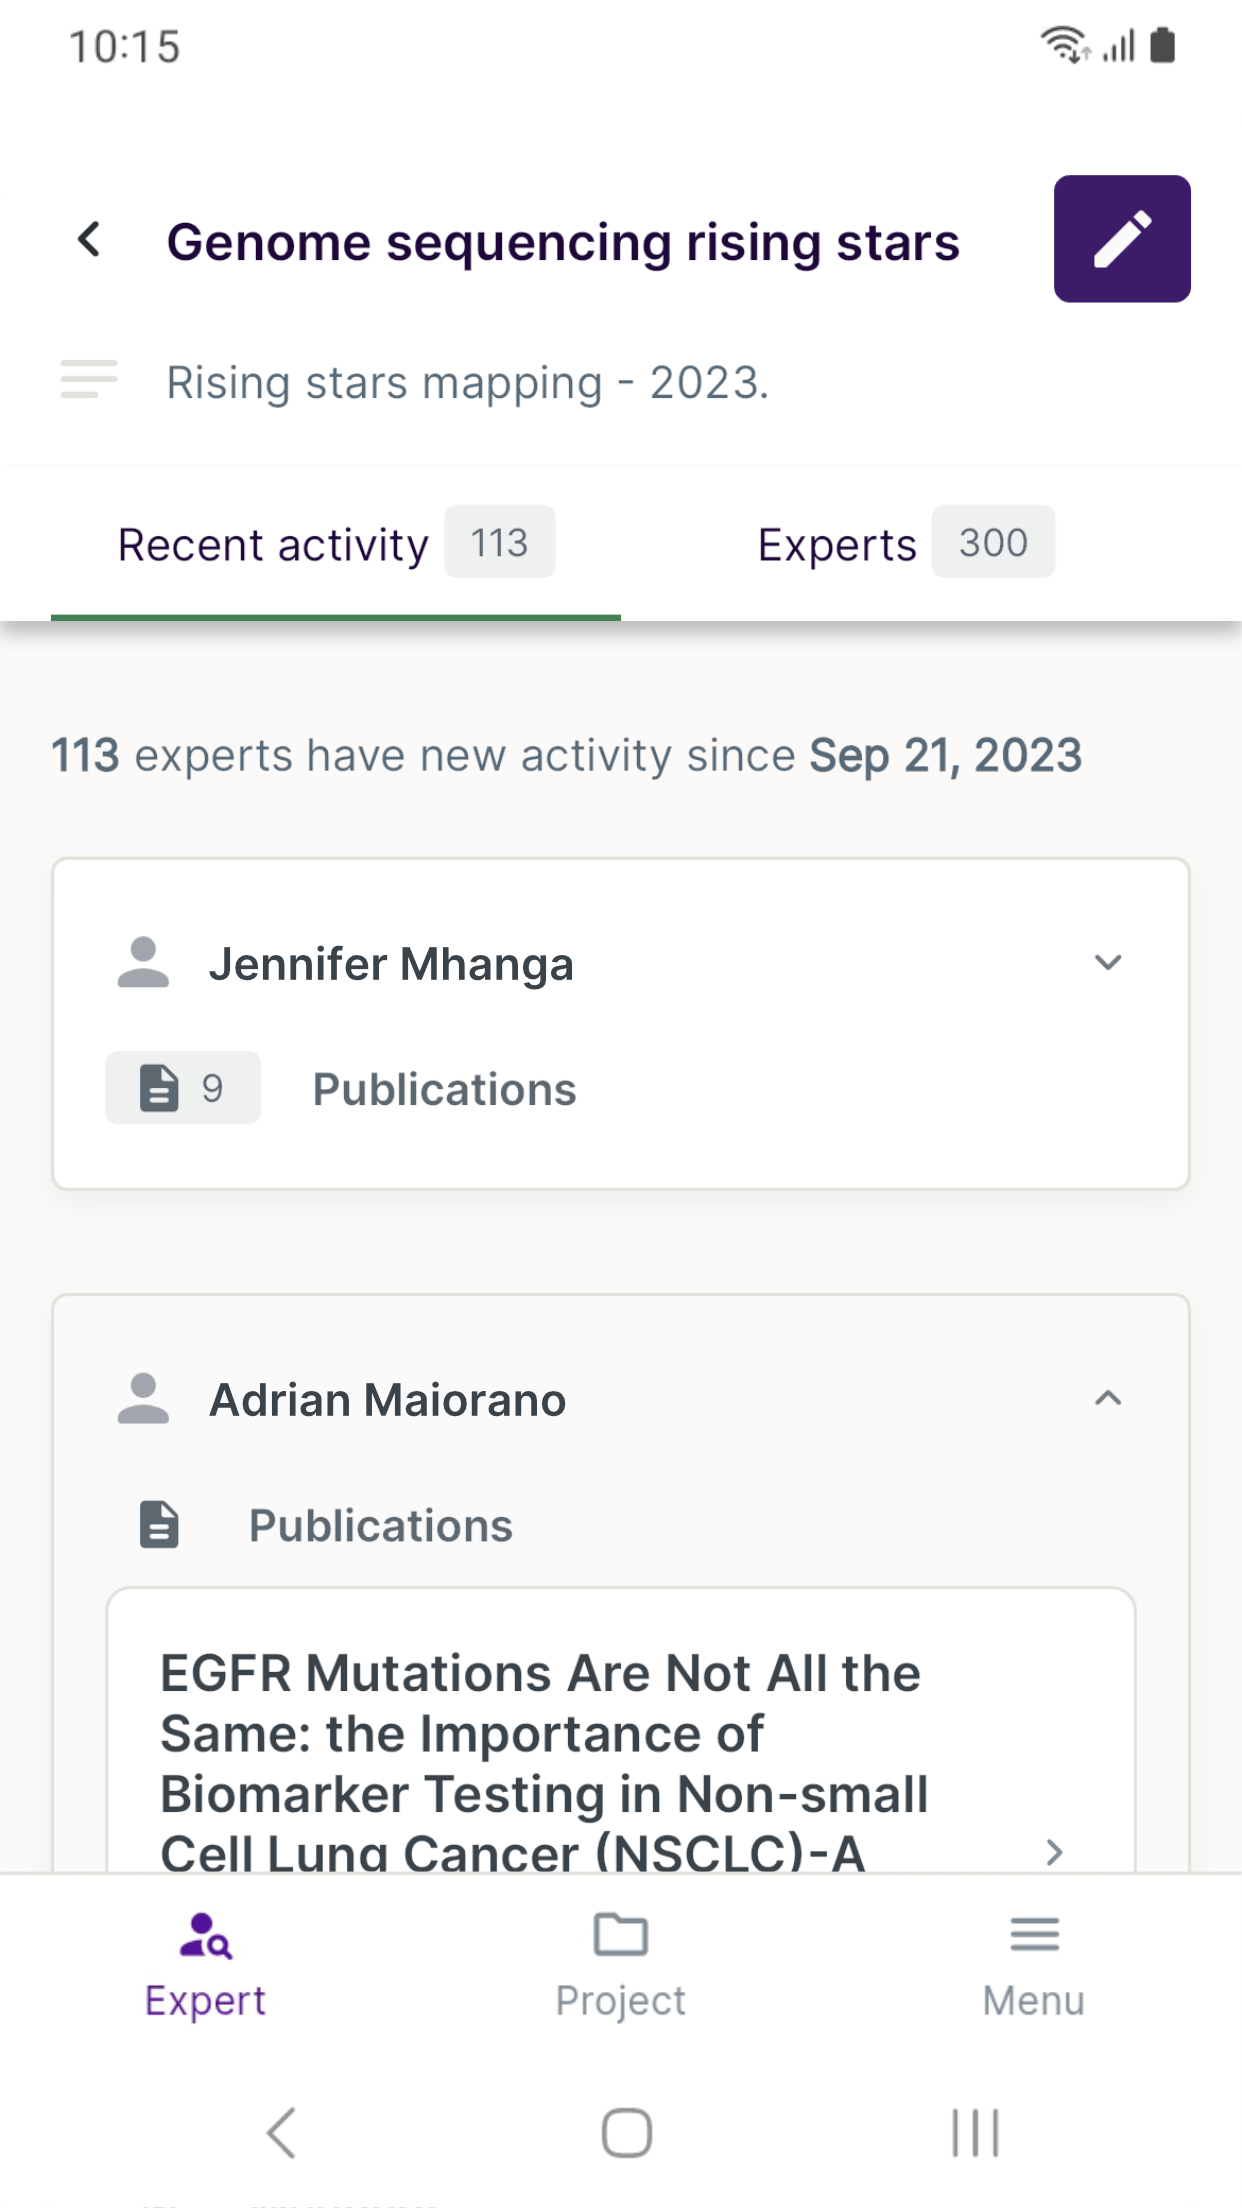Tap the Android back navigation button
This screenshot has height=2208, width=1242.
(282, 2132)
